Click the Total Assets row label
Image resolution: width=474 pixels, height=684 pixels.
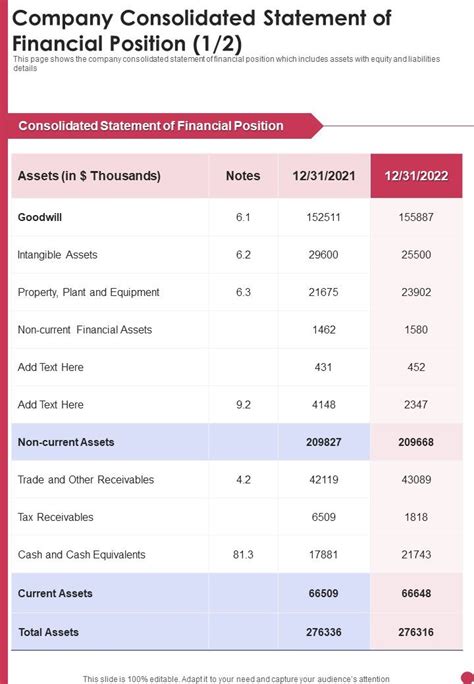click(x=48, y=632)
